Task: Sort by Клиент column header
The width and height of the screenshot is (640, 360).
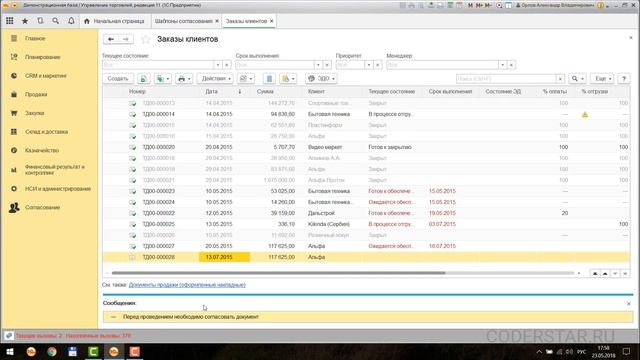Action: tap(316, 91)
